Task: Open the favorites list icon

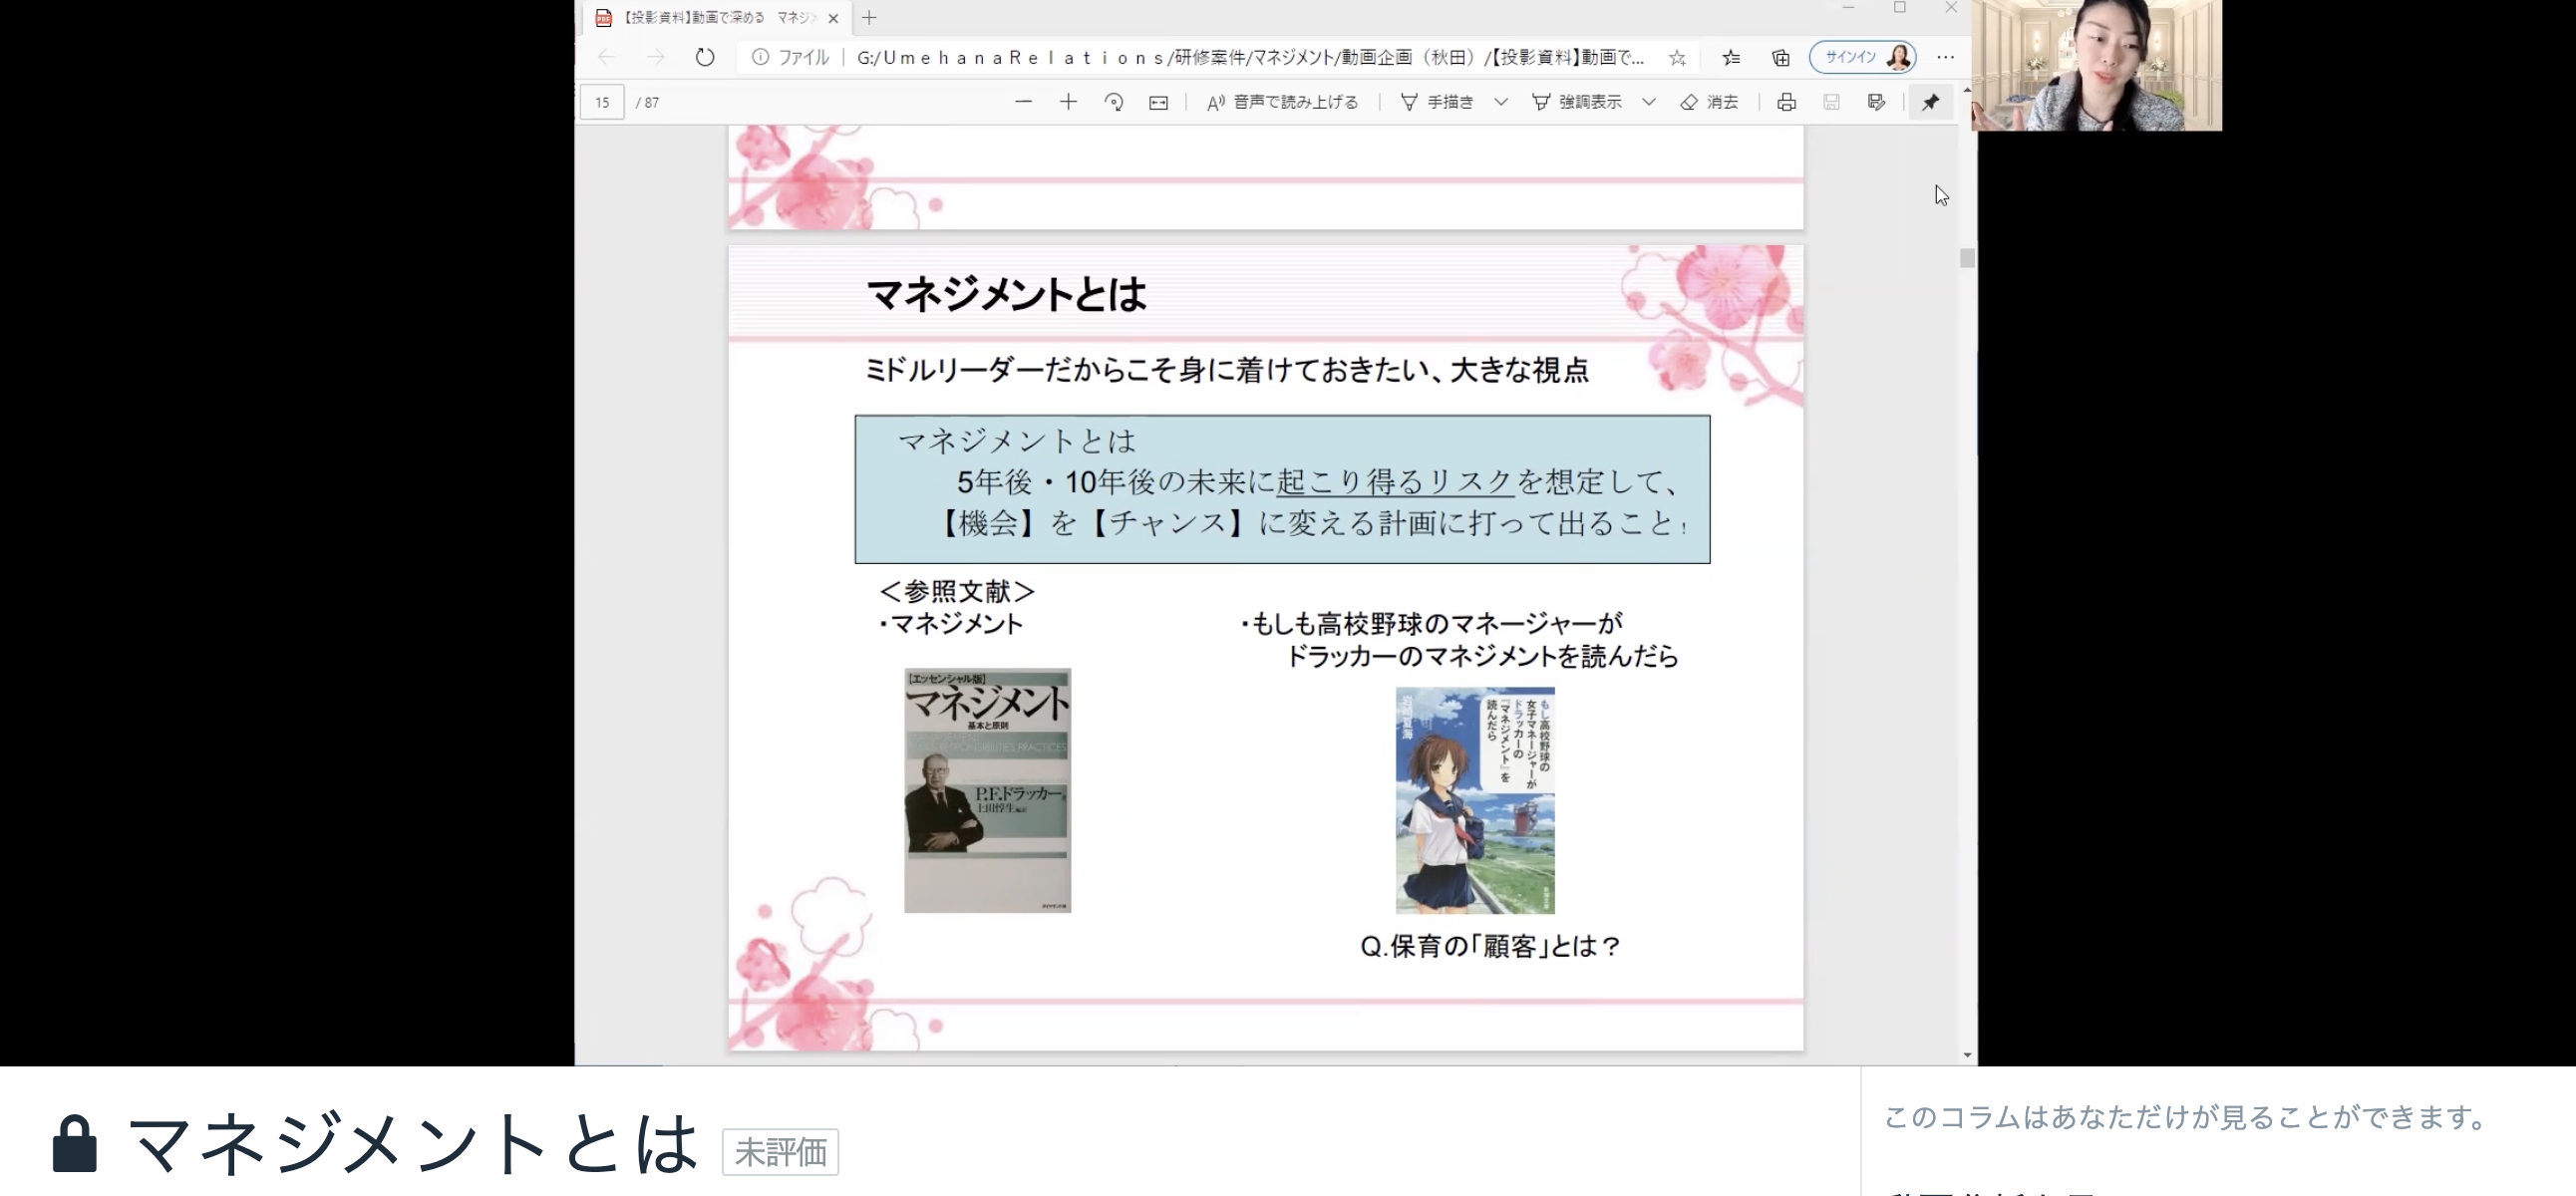Action: click(1731, 58)
